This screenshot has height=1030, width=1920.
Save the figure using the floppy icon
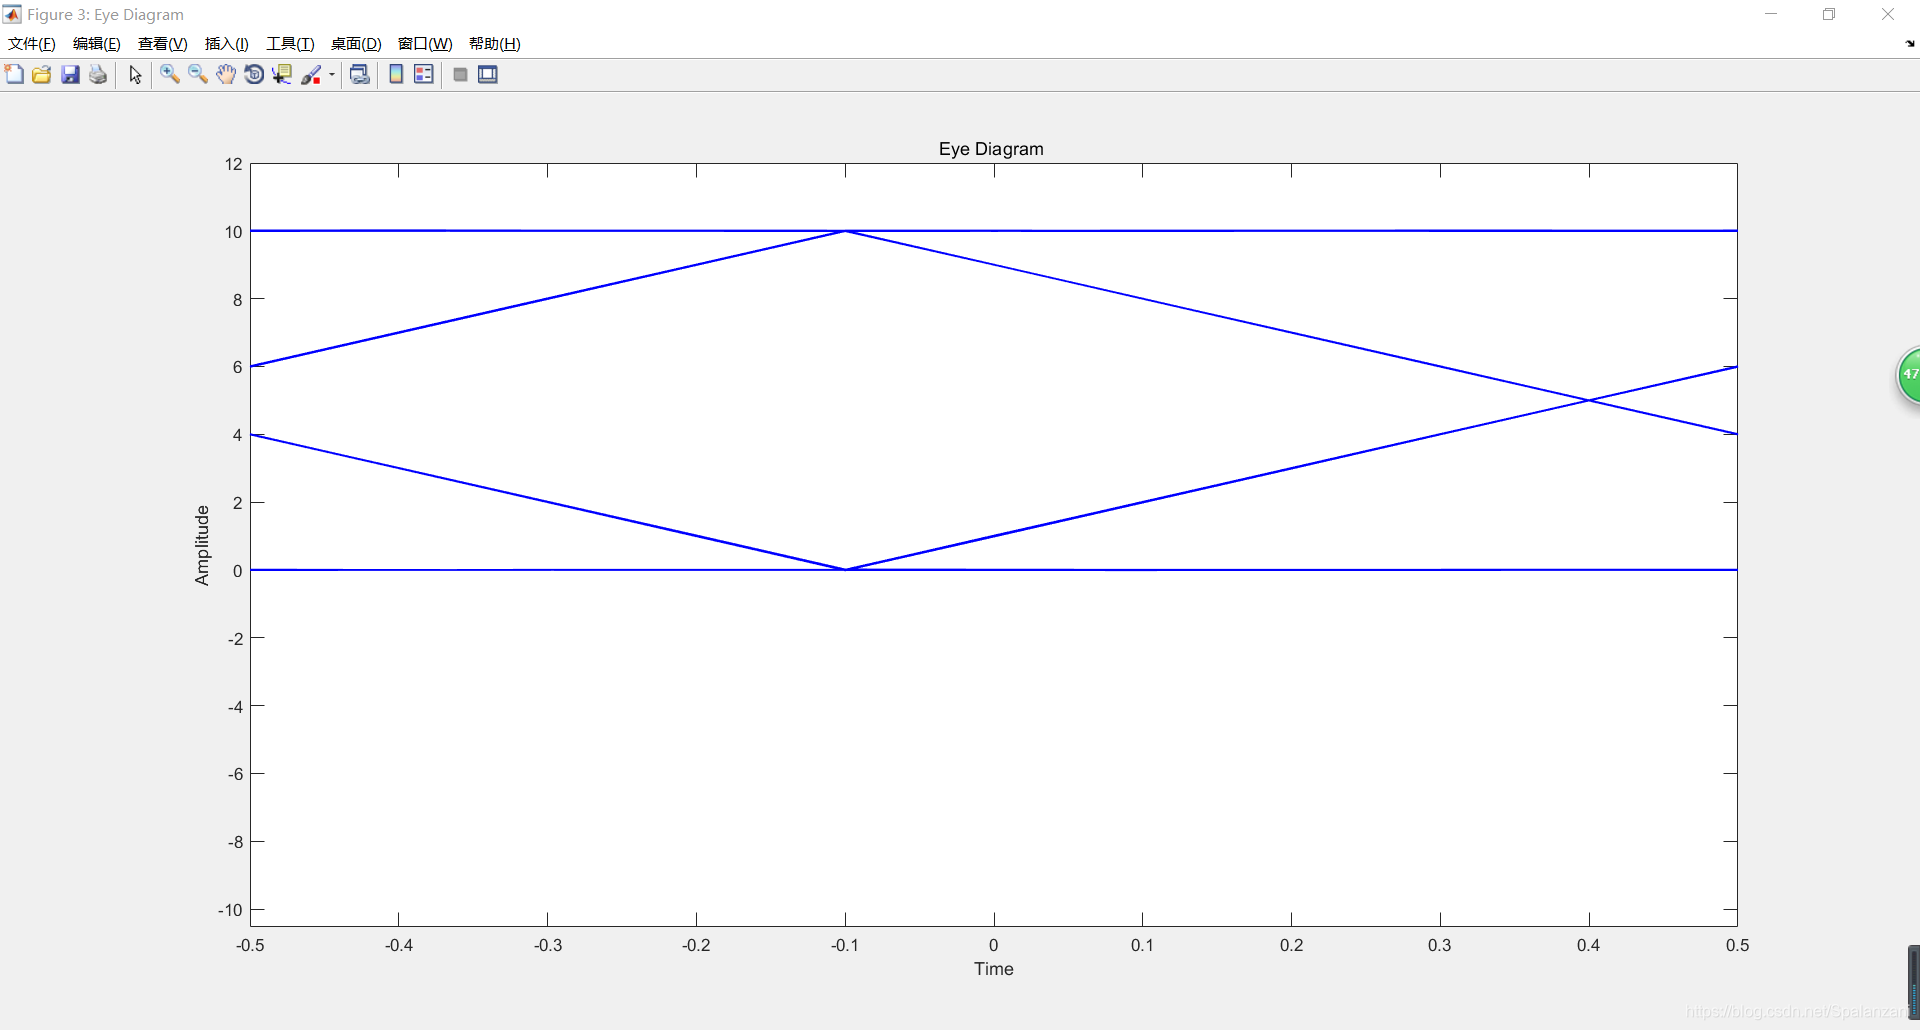70,75
